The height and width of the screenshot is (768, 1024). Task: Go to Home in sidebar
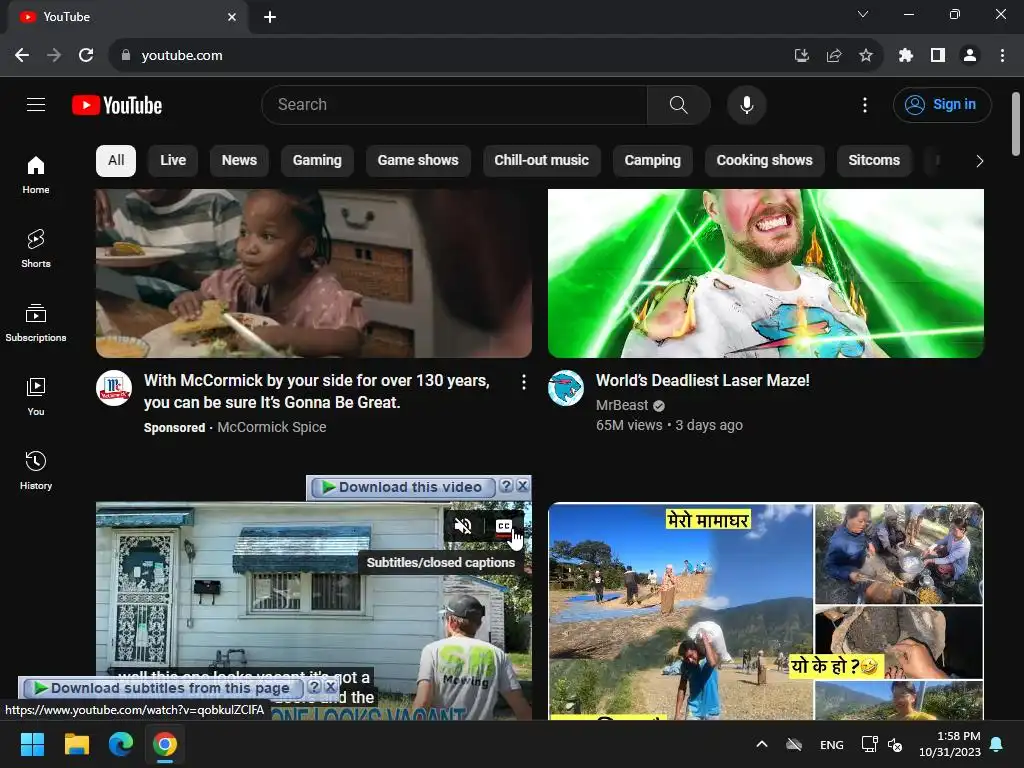[x=36, y=175]
